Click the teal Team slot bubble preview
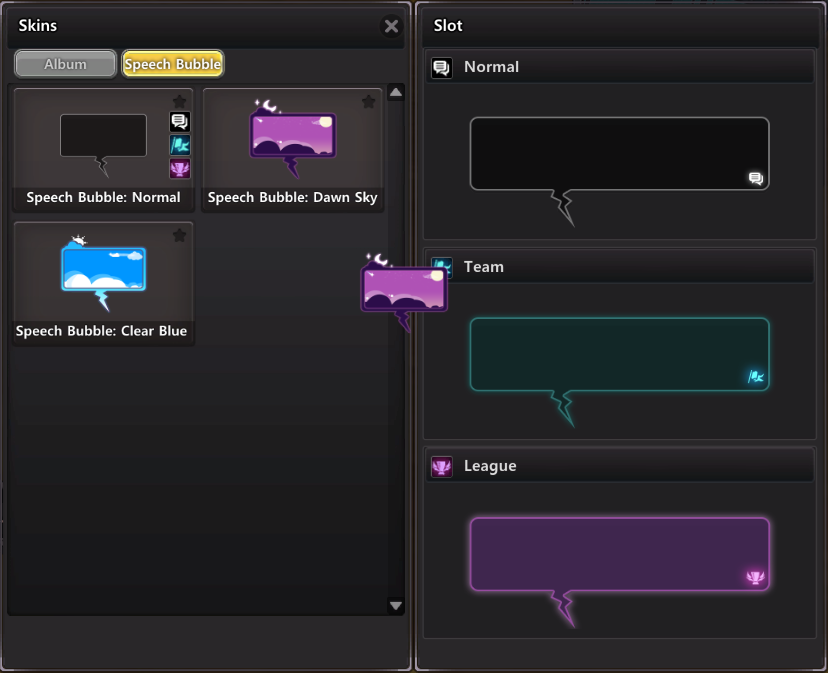Image resolution: width=828 pixels, height=673 pixels. (619, 354)
